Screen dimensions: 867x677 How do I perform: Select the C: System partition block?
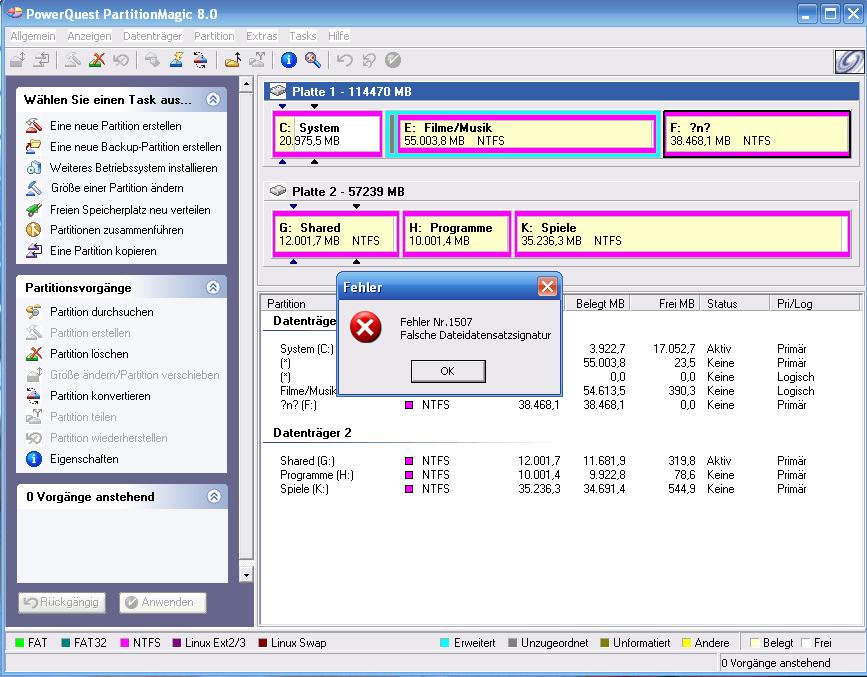[x=327, y=134]
